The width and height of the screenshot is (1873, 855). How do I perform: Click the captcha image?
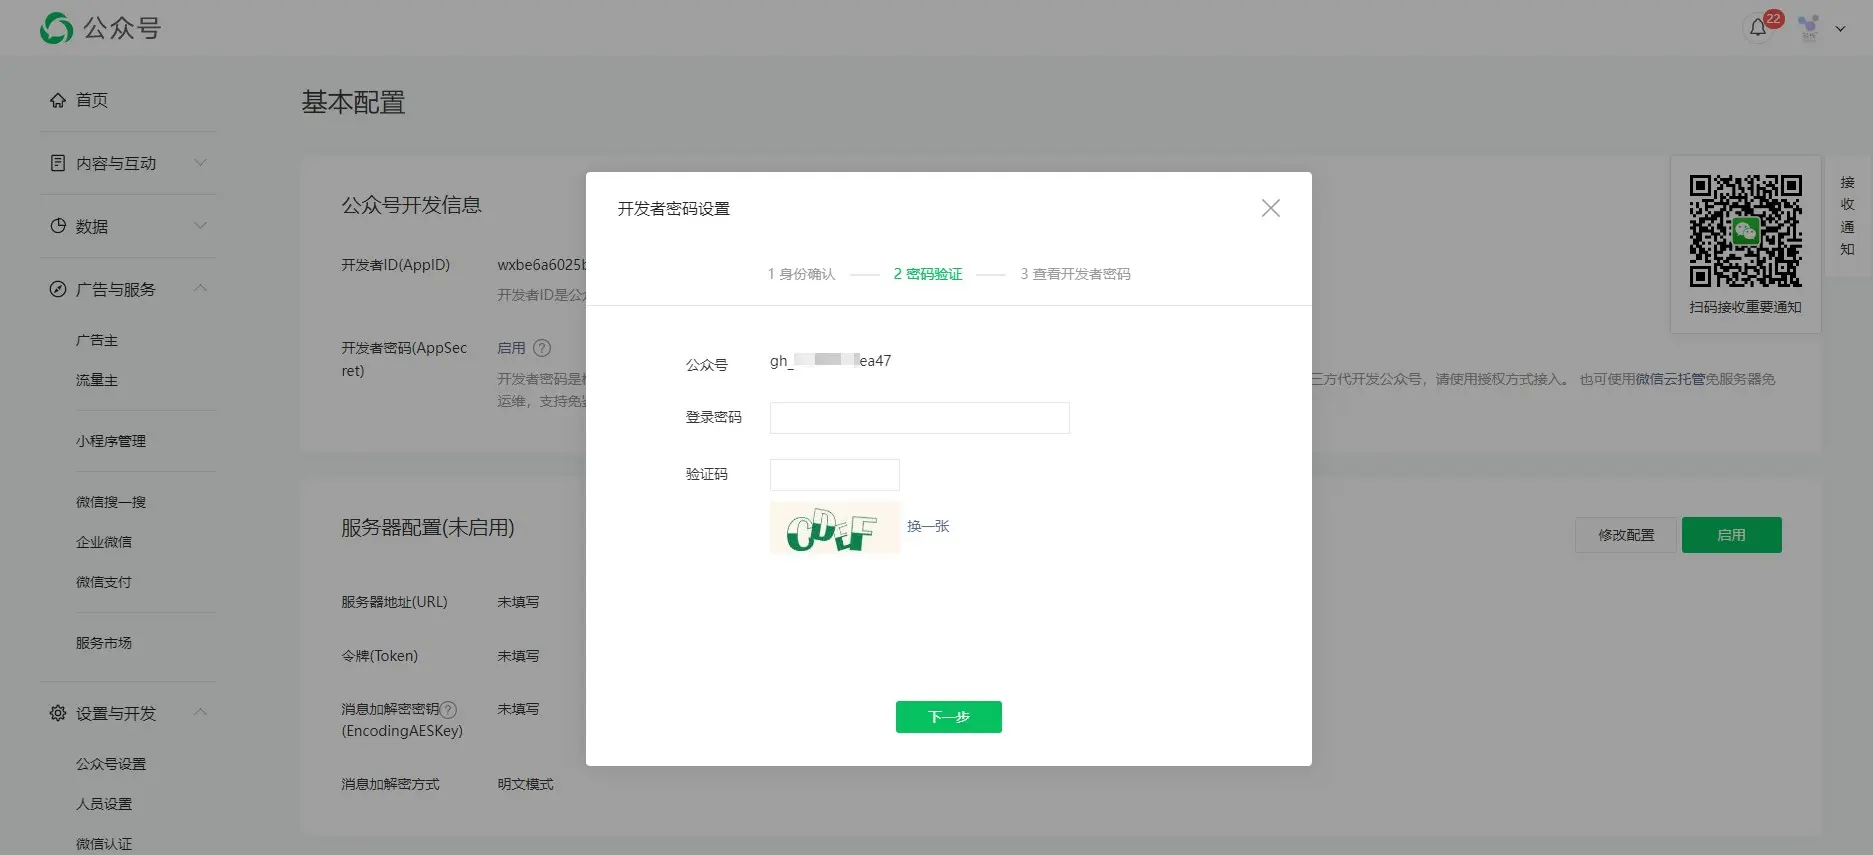[834, 528]
